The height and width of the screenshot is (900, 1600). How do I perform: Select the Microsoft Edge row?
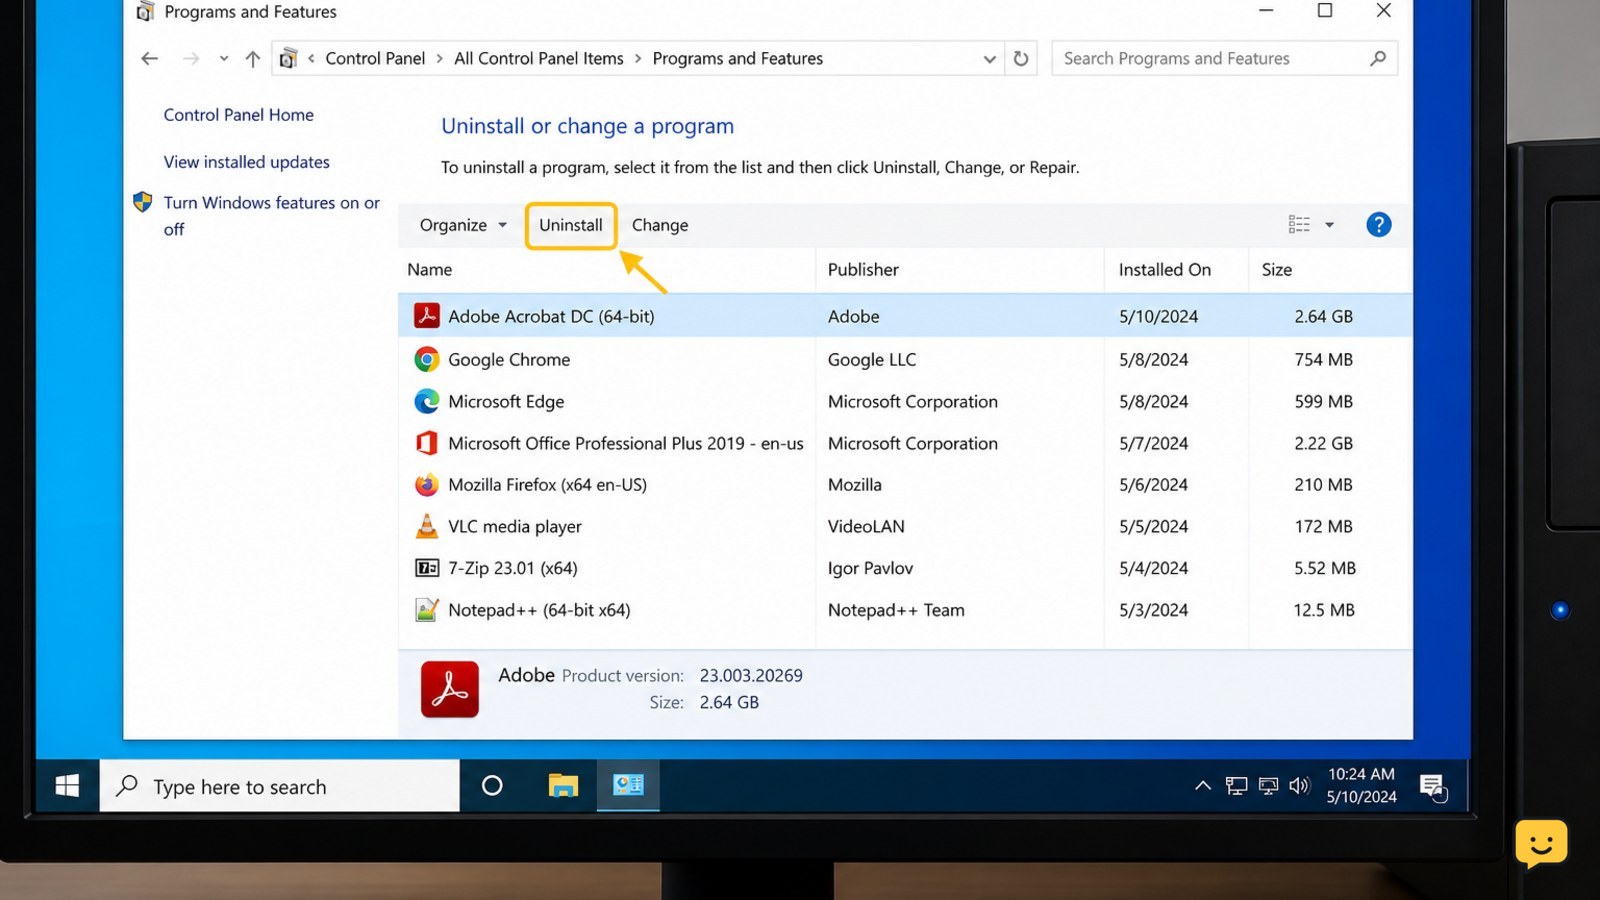click(905, 401)
